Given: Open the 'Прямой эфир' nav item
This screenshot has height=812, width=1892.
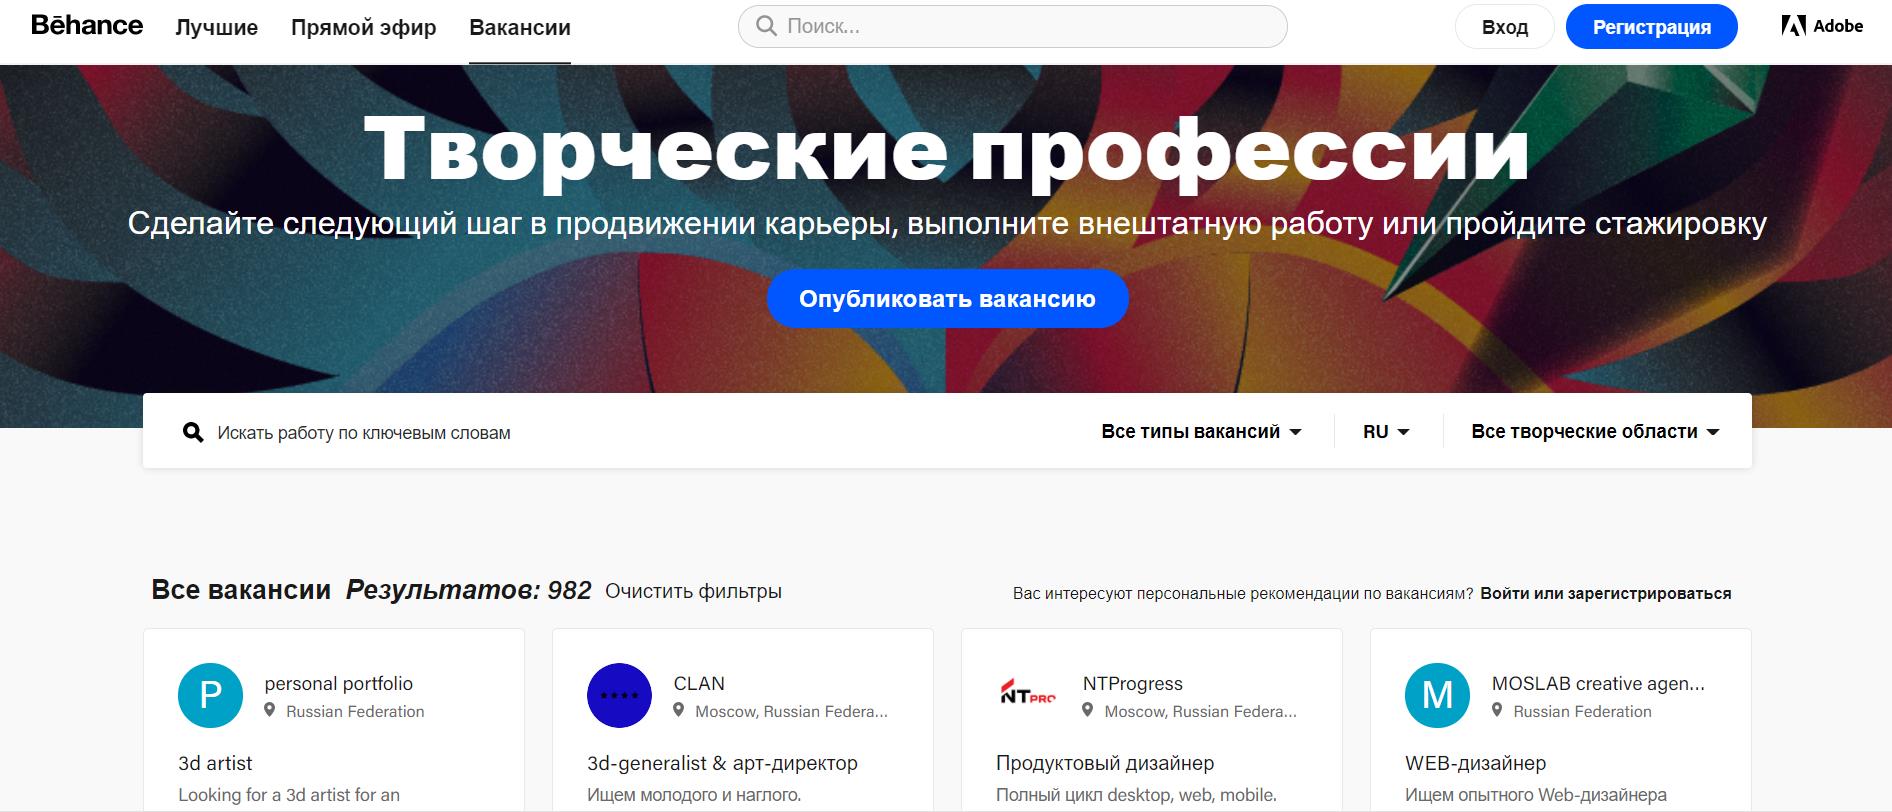Looking at the screenshot, I should (x=363, y=28).
